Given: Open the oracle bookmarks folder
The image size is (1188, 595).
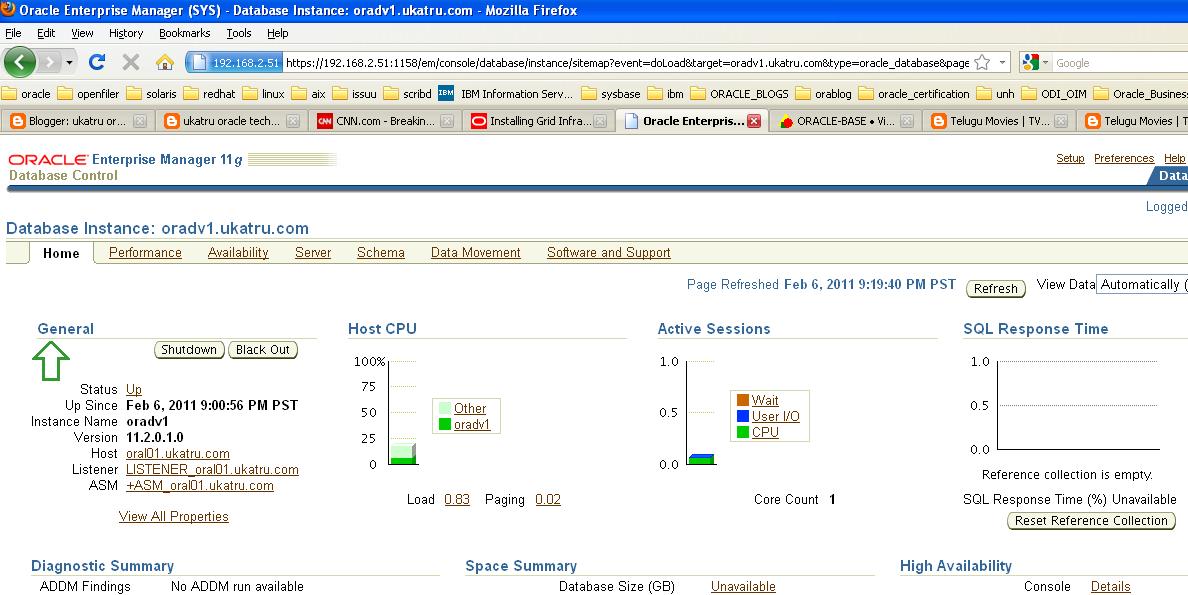Looking at the screenshot, I should tap(27, 94).
